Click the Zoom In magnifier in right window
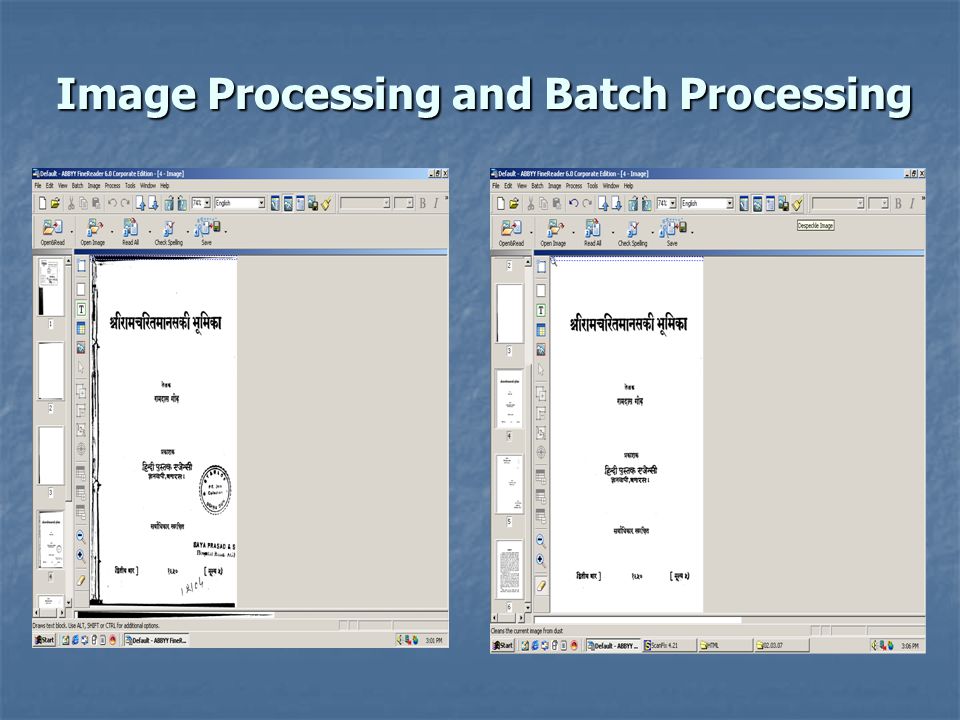The height and width of the screenshot is (720, 960). (541, 560)
